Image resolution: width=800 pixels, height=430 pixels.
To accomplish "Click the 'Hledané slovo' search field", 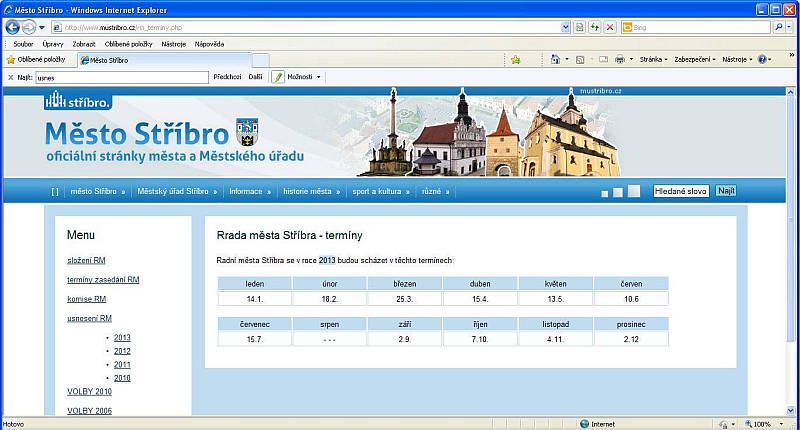I will click(681, 190).
